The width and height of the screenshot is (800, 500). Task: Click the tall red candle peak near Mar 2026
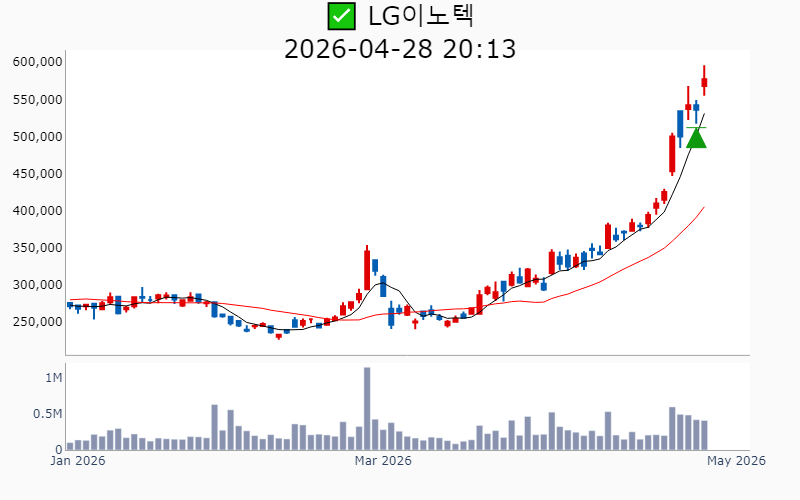coord(367,268)
